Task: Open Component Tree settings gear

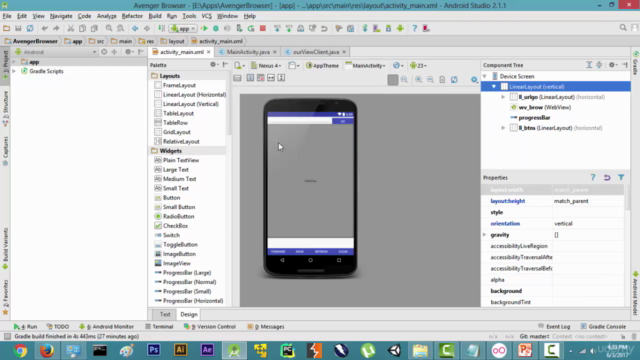Action: click(x=612, y=65)
